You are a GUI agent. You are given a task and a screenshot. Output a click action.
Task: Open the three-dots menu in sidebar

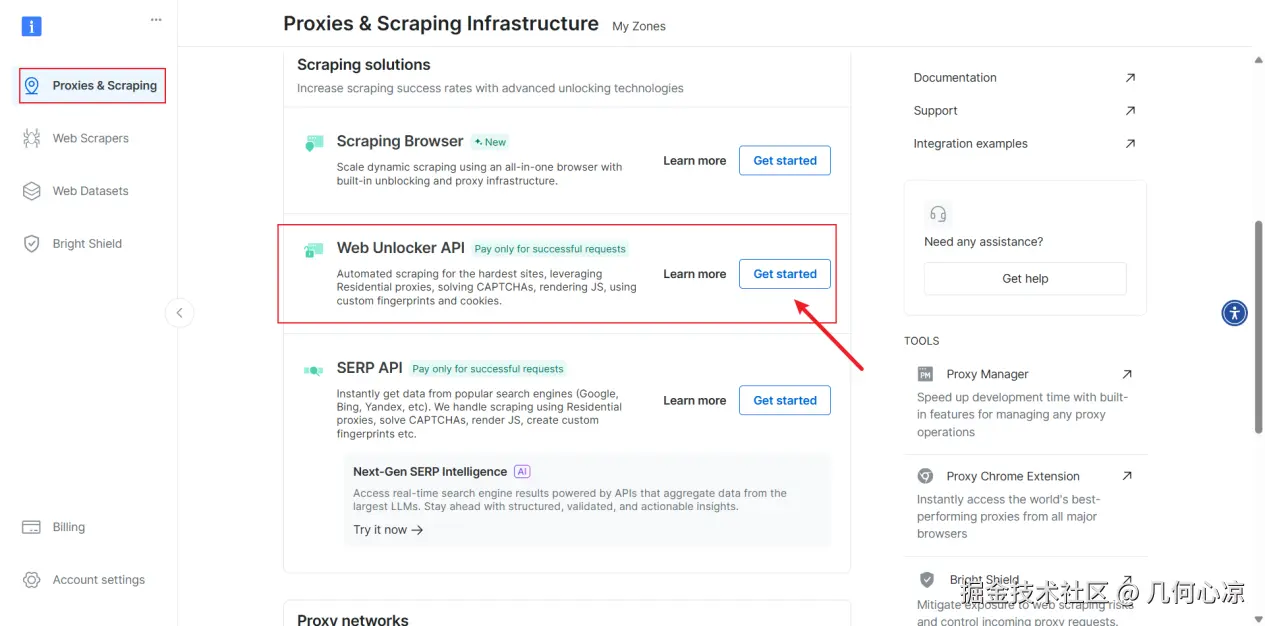pyautogui.click(x=156, y=20)
